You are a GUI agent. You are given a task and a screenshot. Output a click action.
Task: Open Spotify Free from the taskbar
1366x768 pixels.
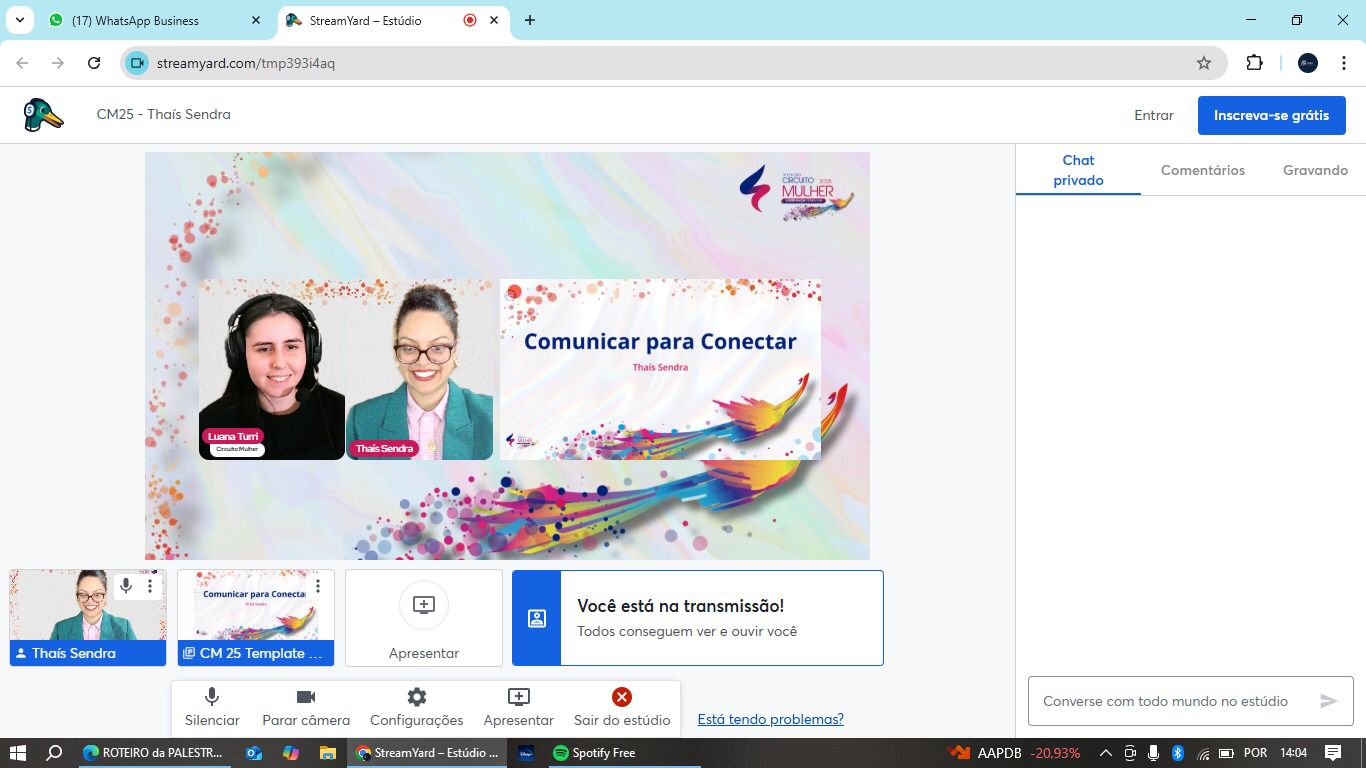(594, 753)
